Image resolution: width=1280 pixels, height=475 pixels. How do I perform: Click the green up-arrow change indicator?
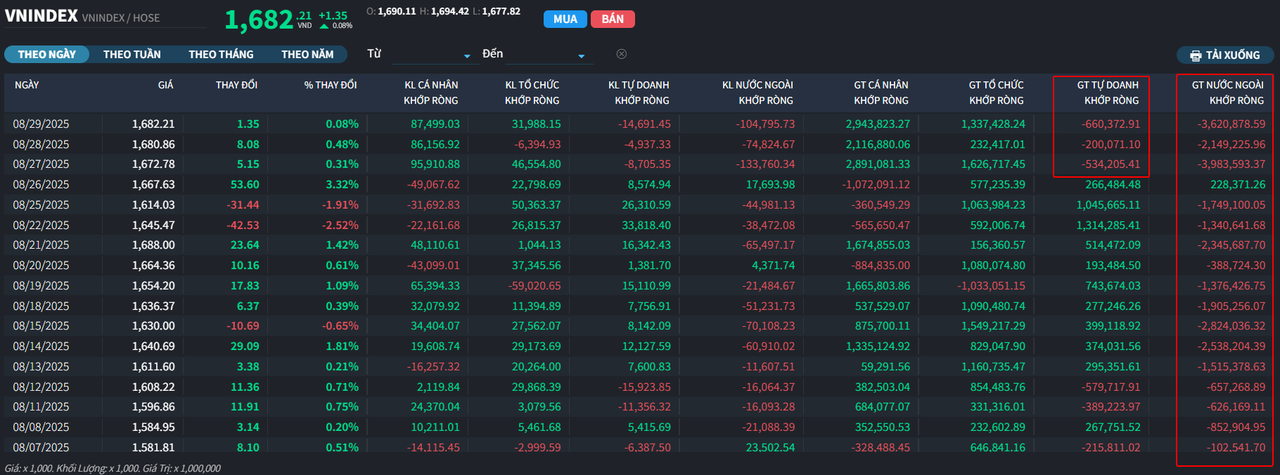[324, 26]
